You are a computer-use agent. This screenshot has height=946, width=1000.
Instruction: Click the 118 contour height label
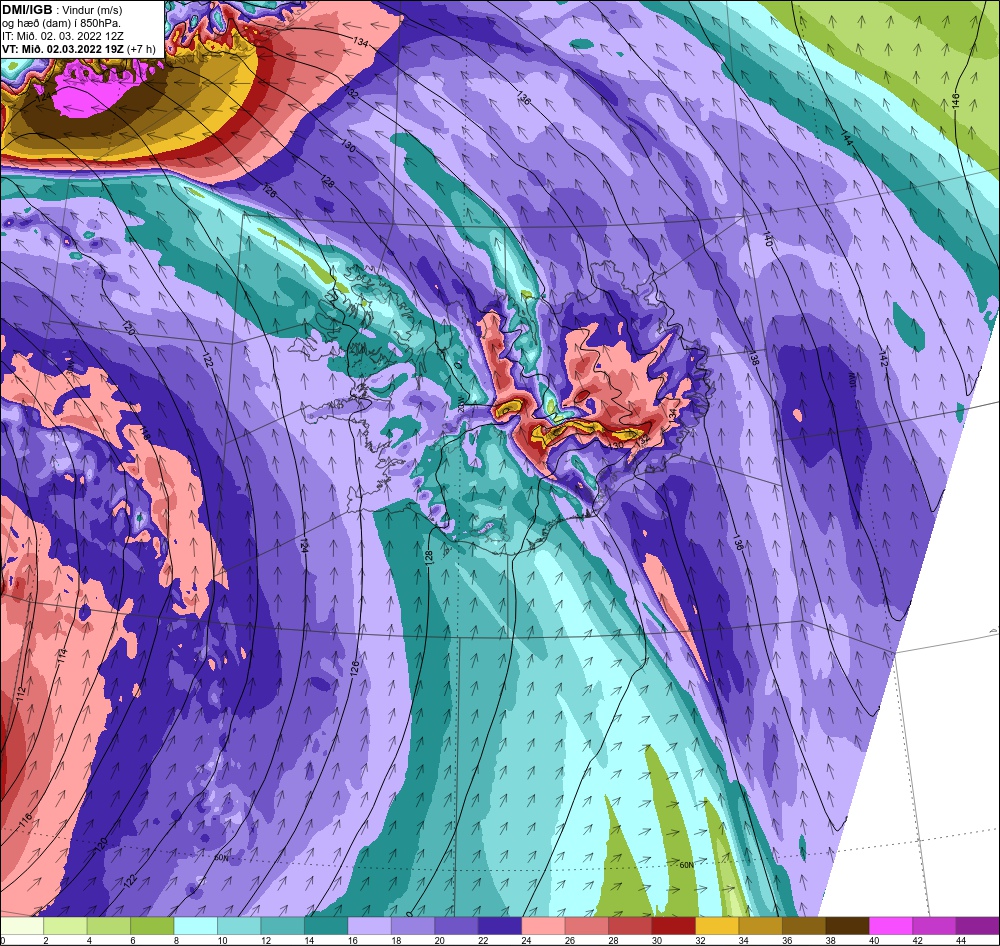coord(144,434)
